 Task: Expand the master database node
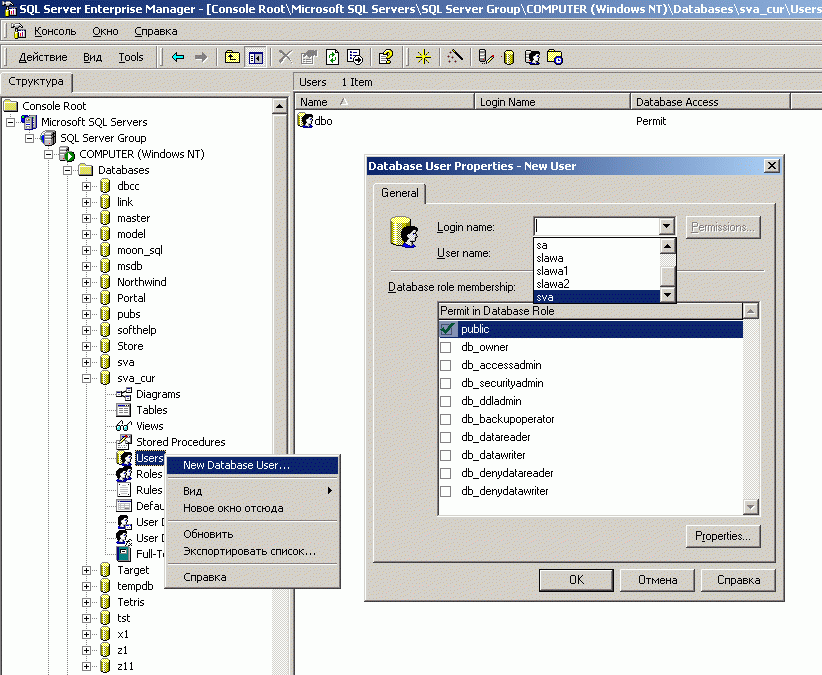(86, 219)
